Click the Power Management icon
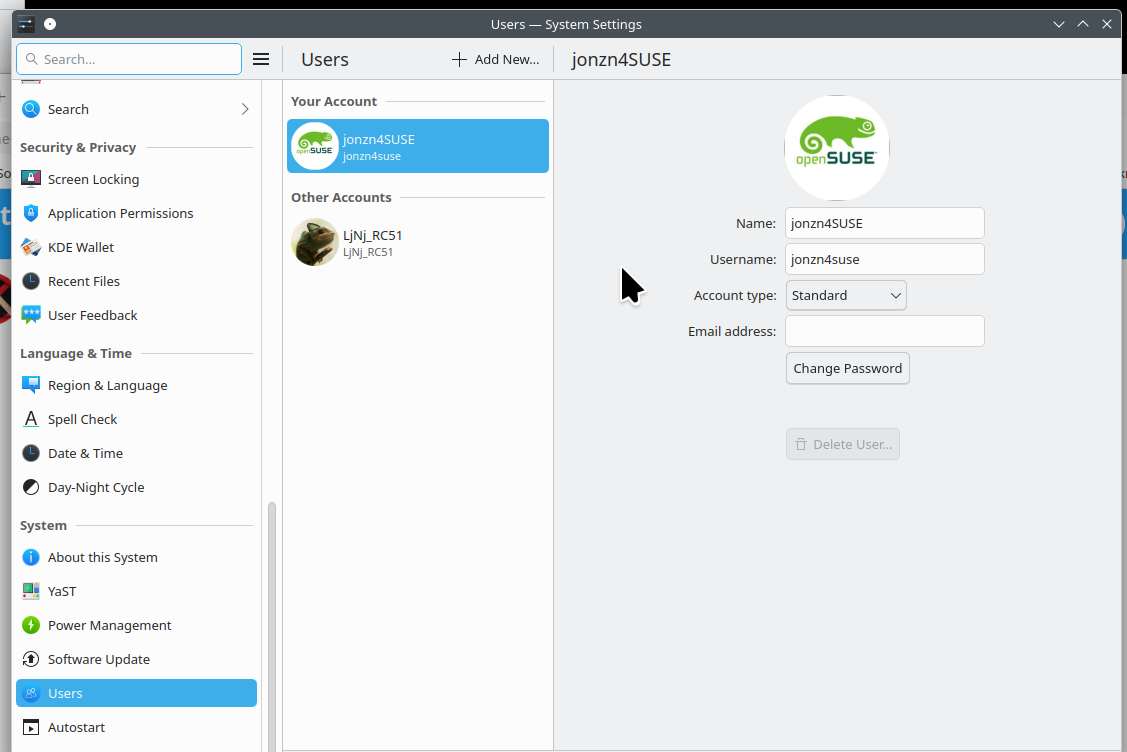1127x752 pixels. pos(31,625)
